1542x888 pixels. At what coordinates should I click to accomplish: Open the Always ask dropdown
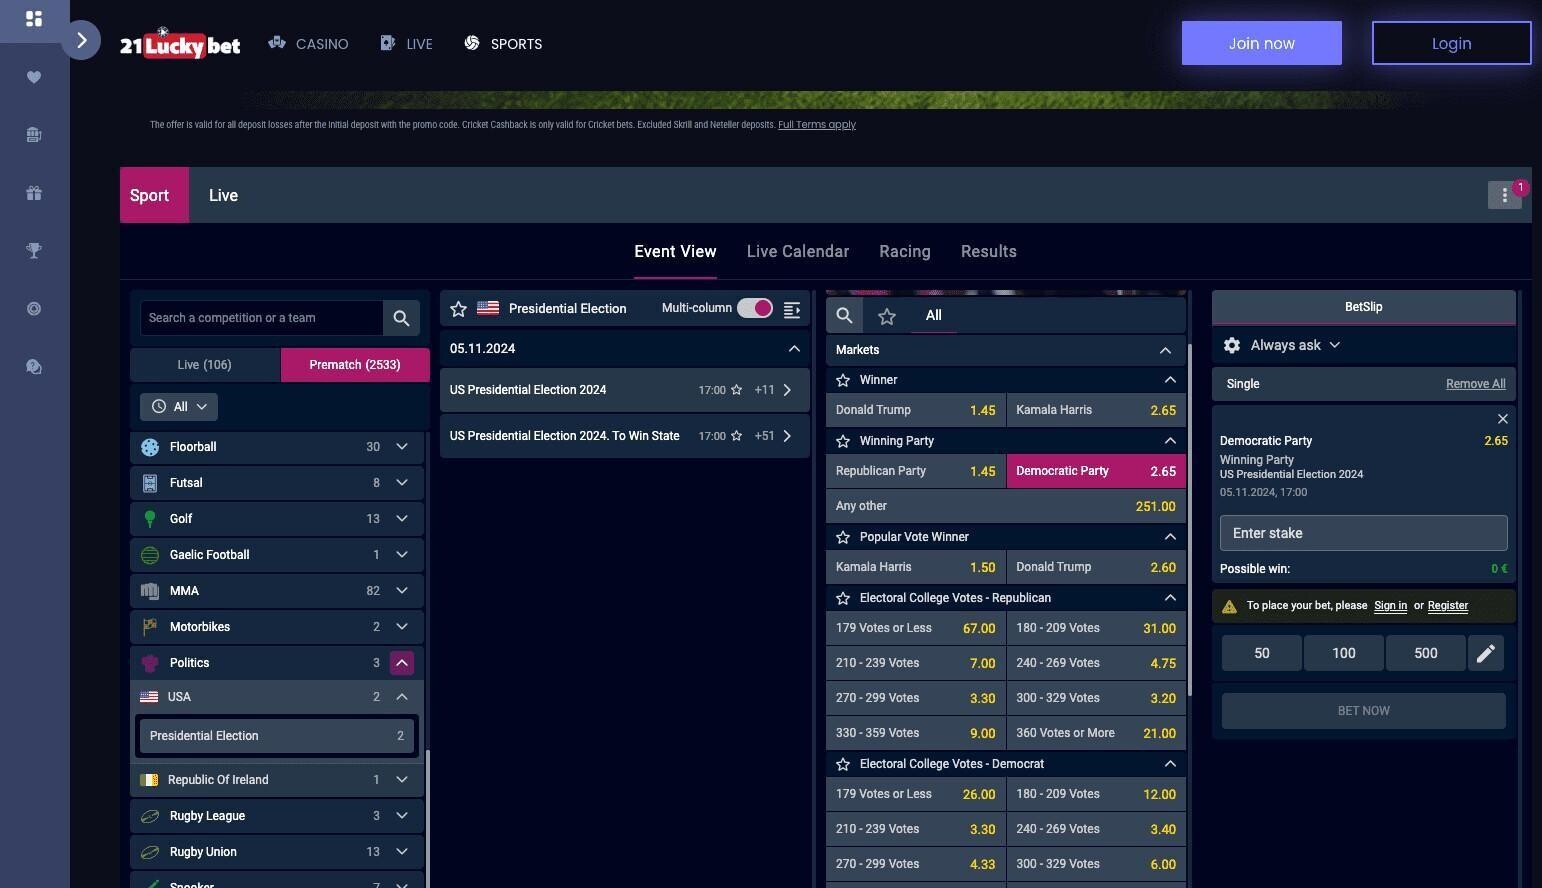coord(1294,345)
